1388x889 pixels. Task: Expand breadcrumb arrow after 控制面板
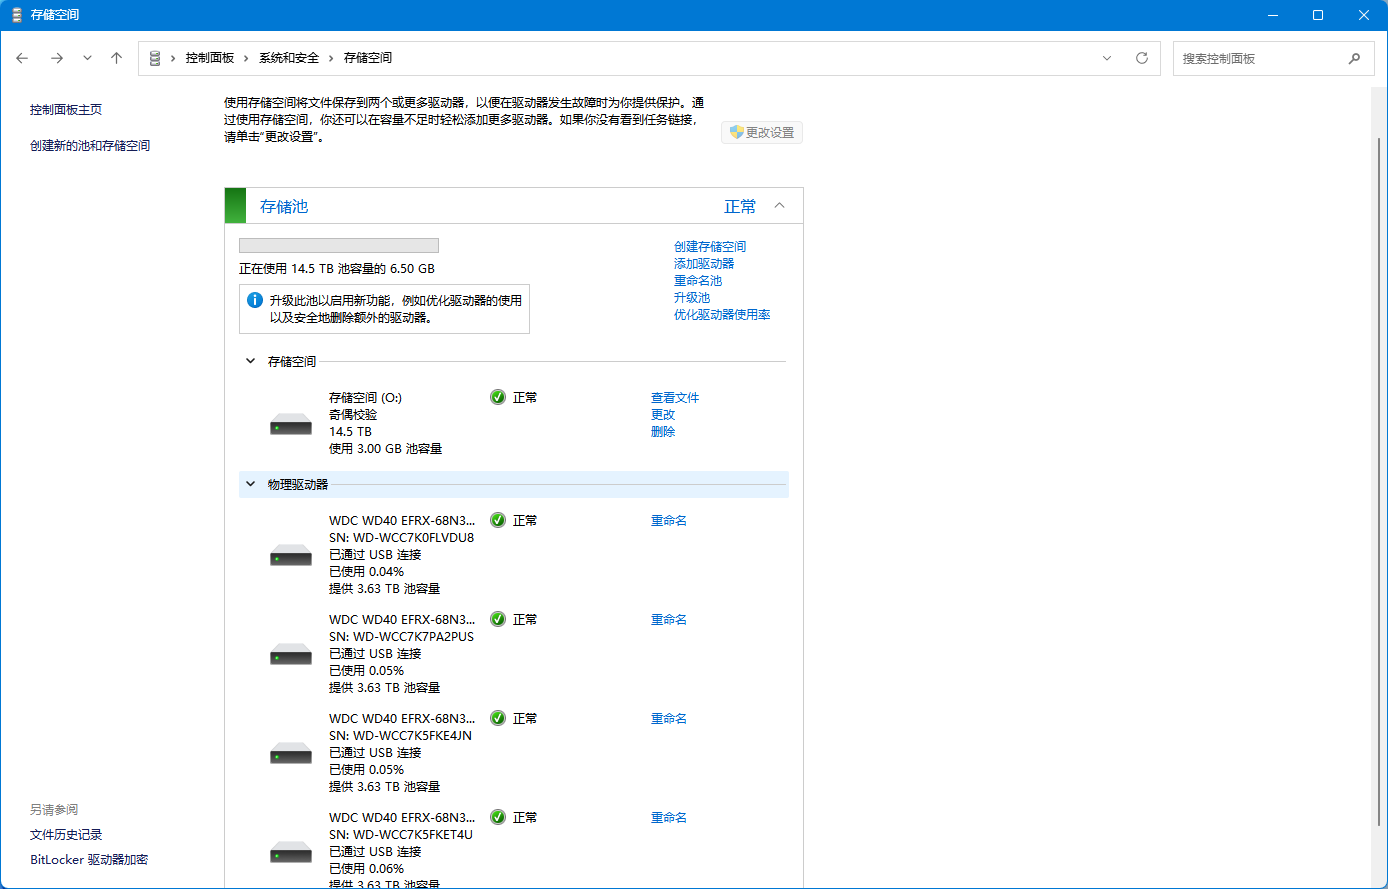tap(247, 58)
